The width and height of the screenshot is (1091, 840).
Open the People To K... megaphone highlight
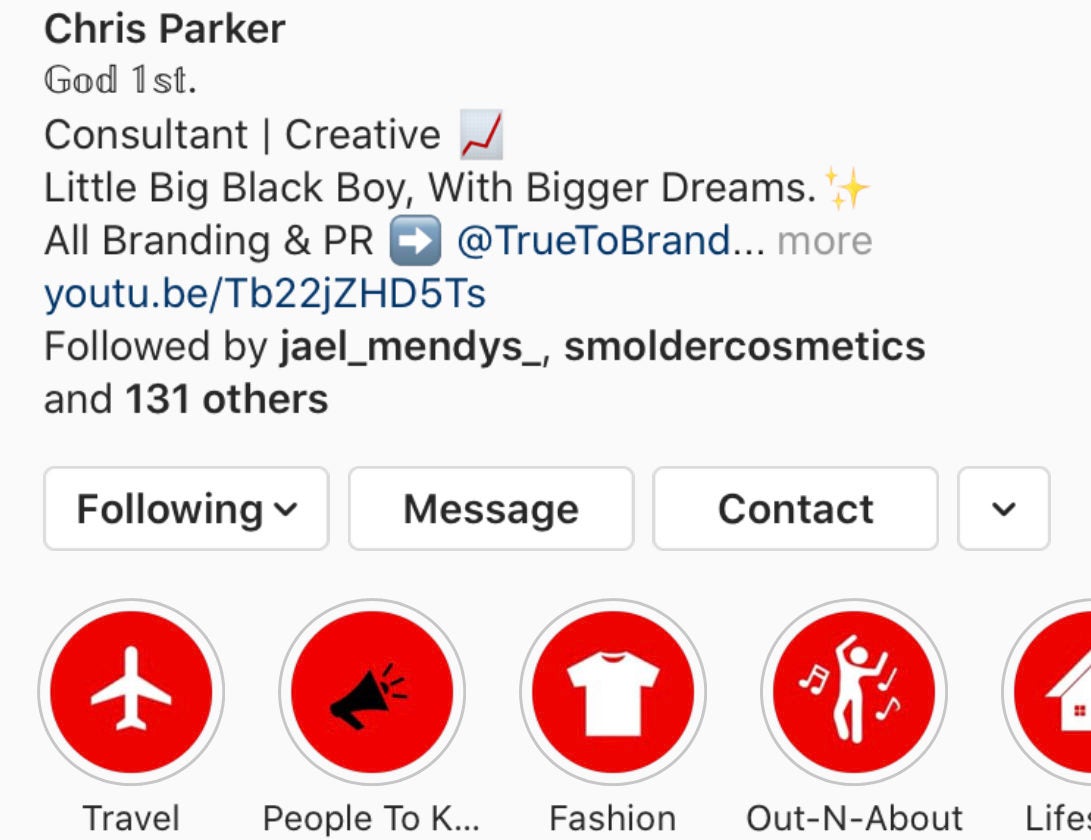tap(372, 692)
